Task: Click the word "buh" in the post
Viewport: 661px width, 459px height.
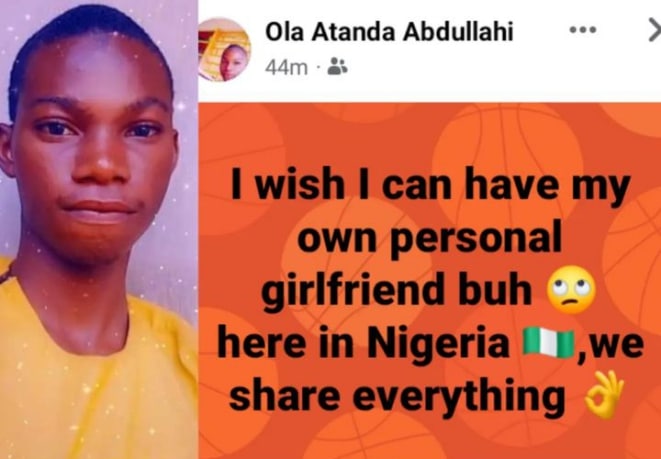Action: (504, 293)
